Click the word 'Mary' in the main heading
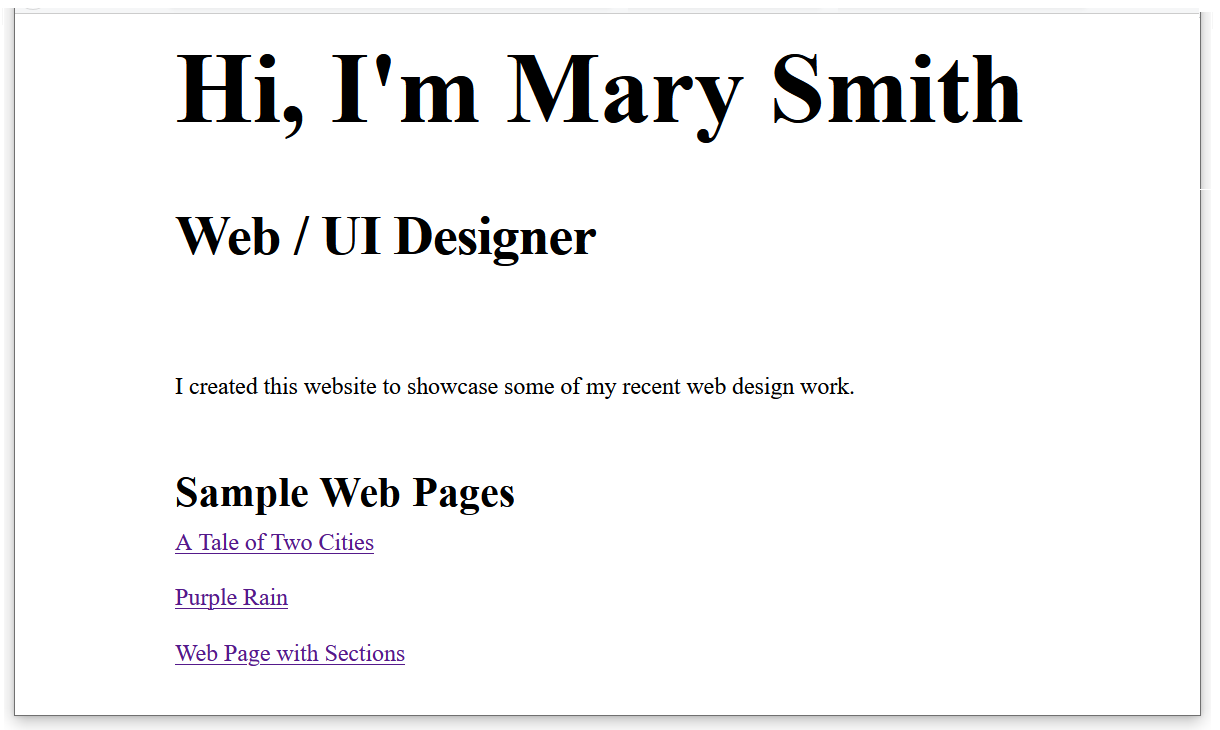1220x730 pixels. [624, 90]
